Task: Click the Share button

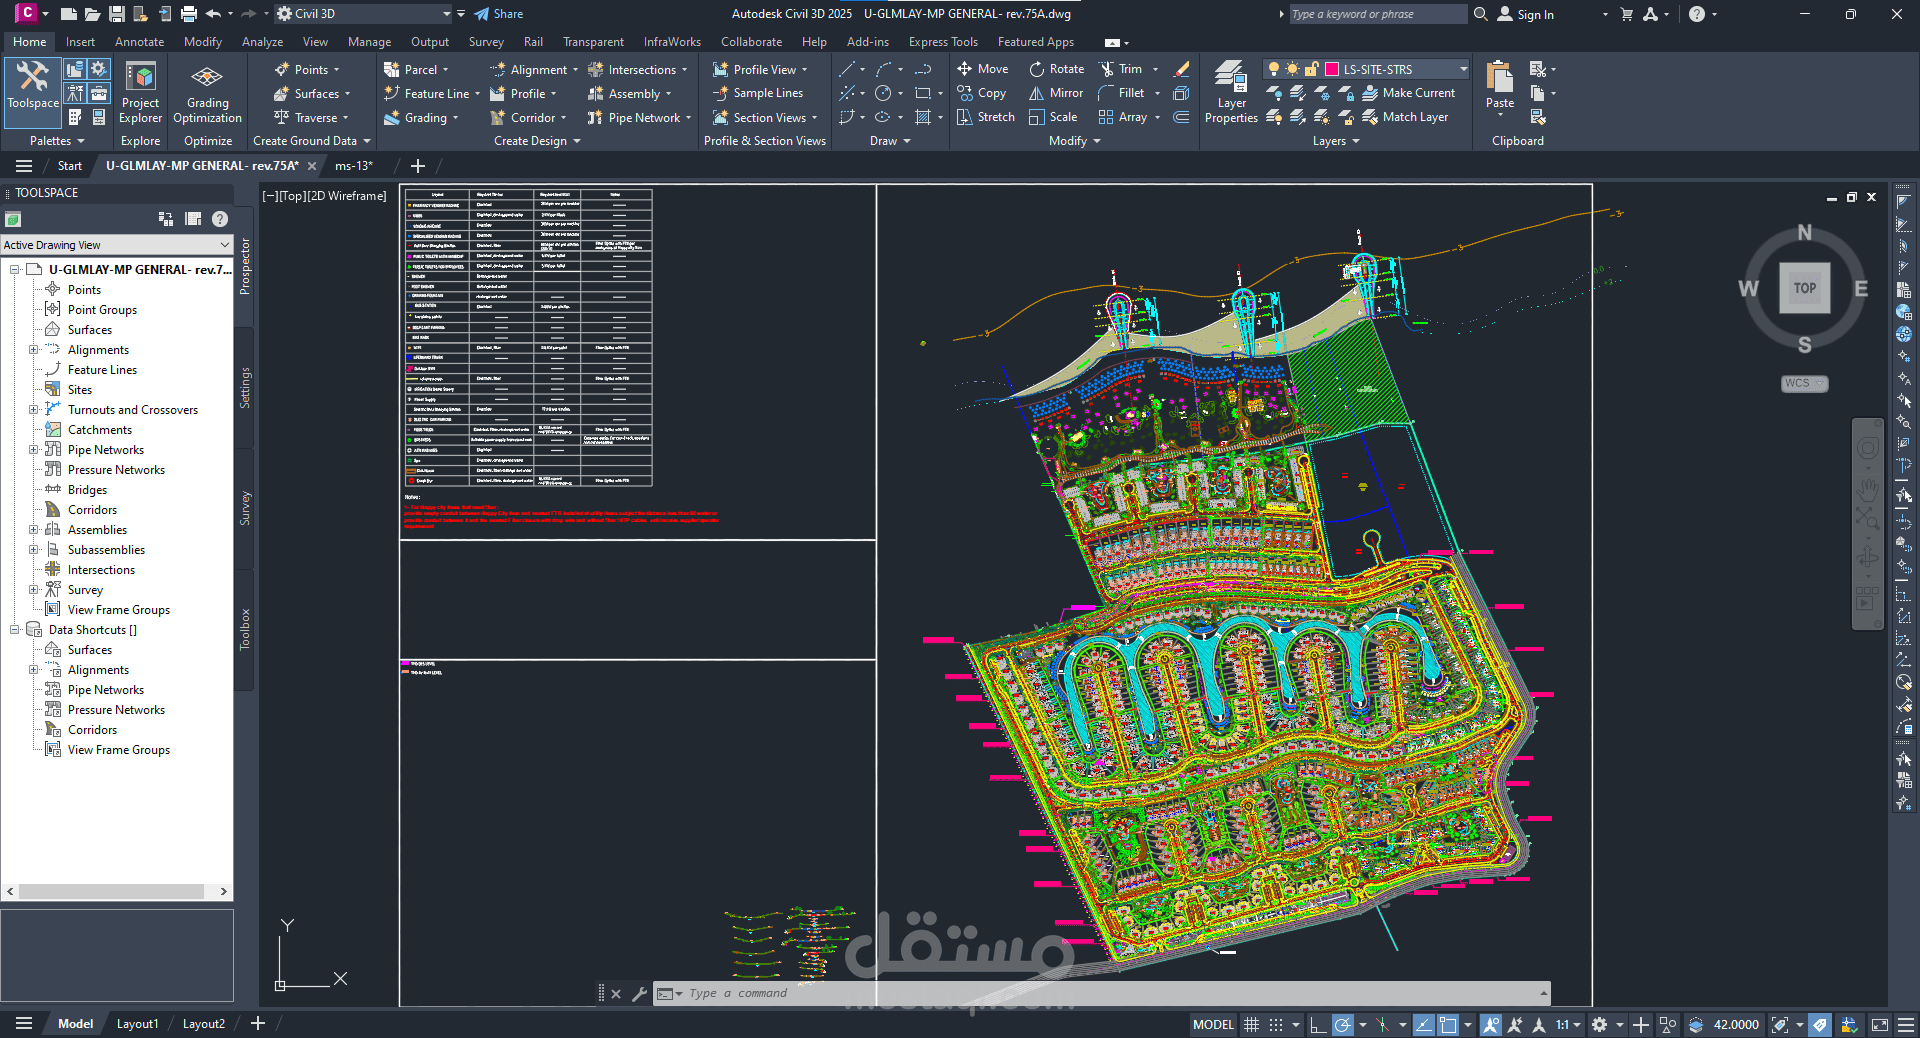Action: click(498, 14)
